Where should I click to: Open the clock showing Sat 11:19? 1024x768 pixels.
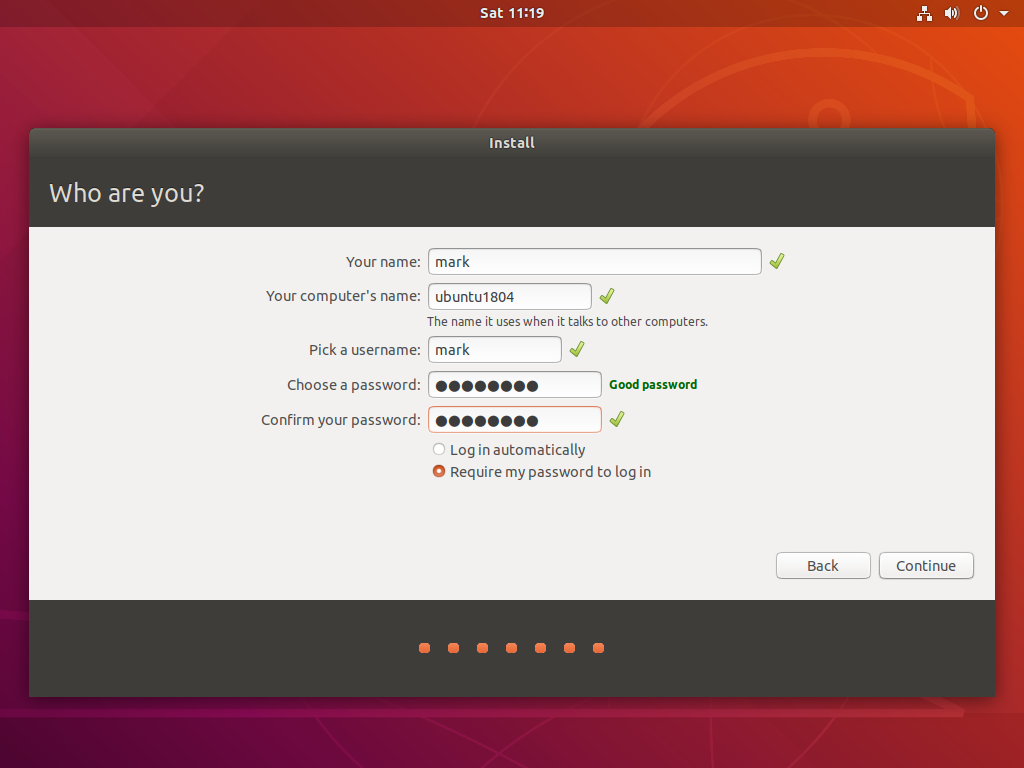[512, 13]
